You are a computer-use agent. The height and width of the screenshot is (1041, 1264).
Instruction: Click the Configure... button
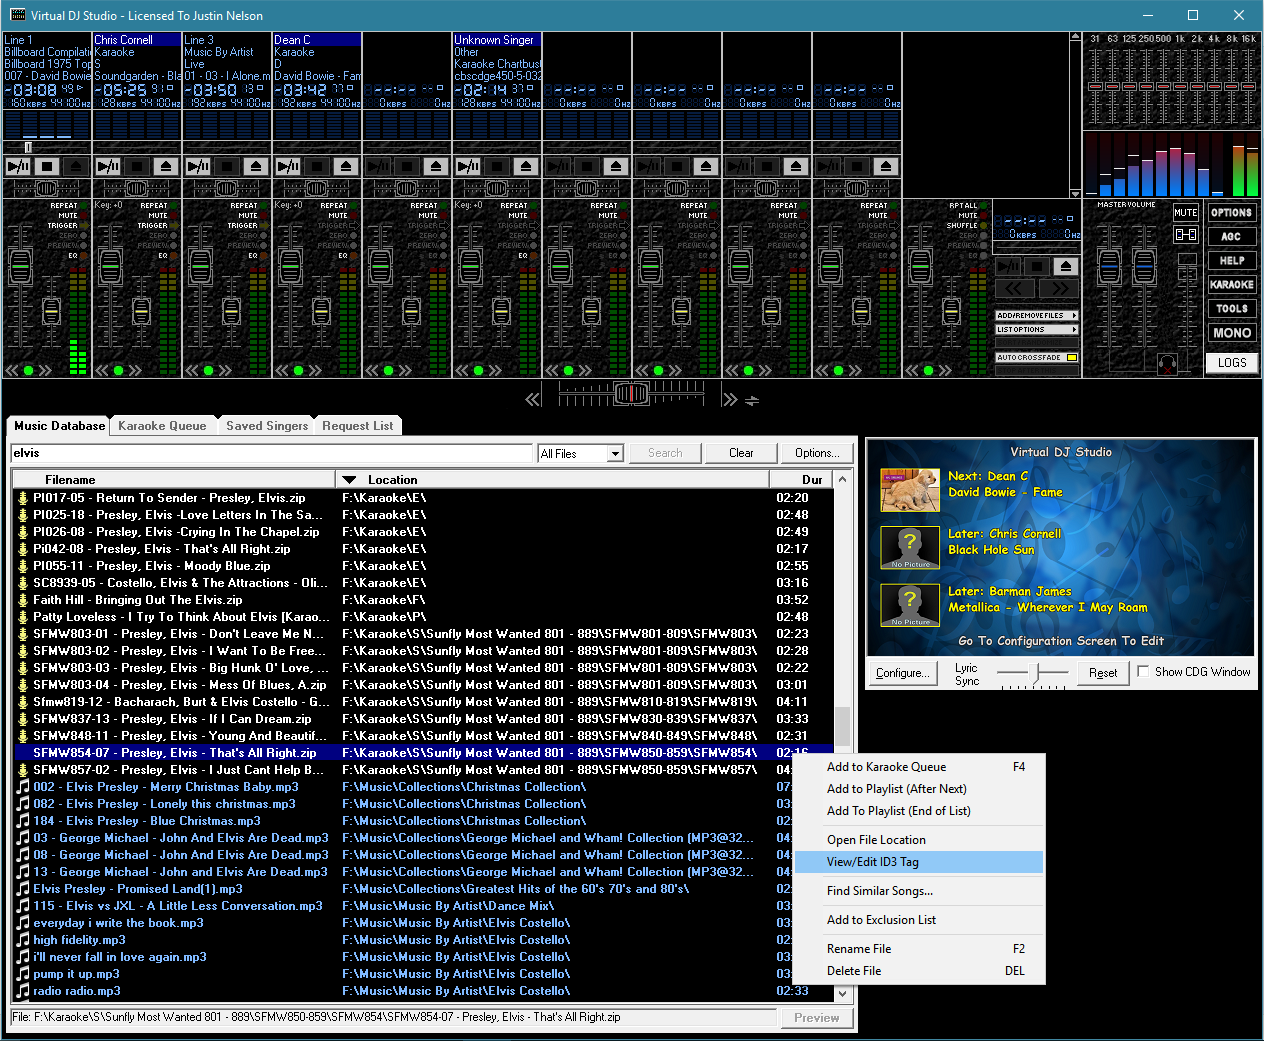tap(903, 673)
